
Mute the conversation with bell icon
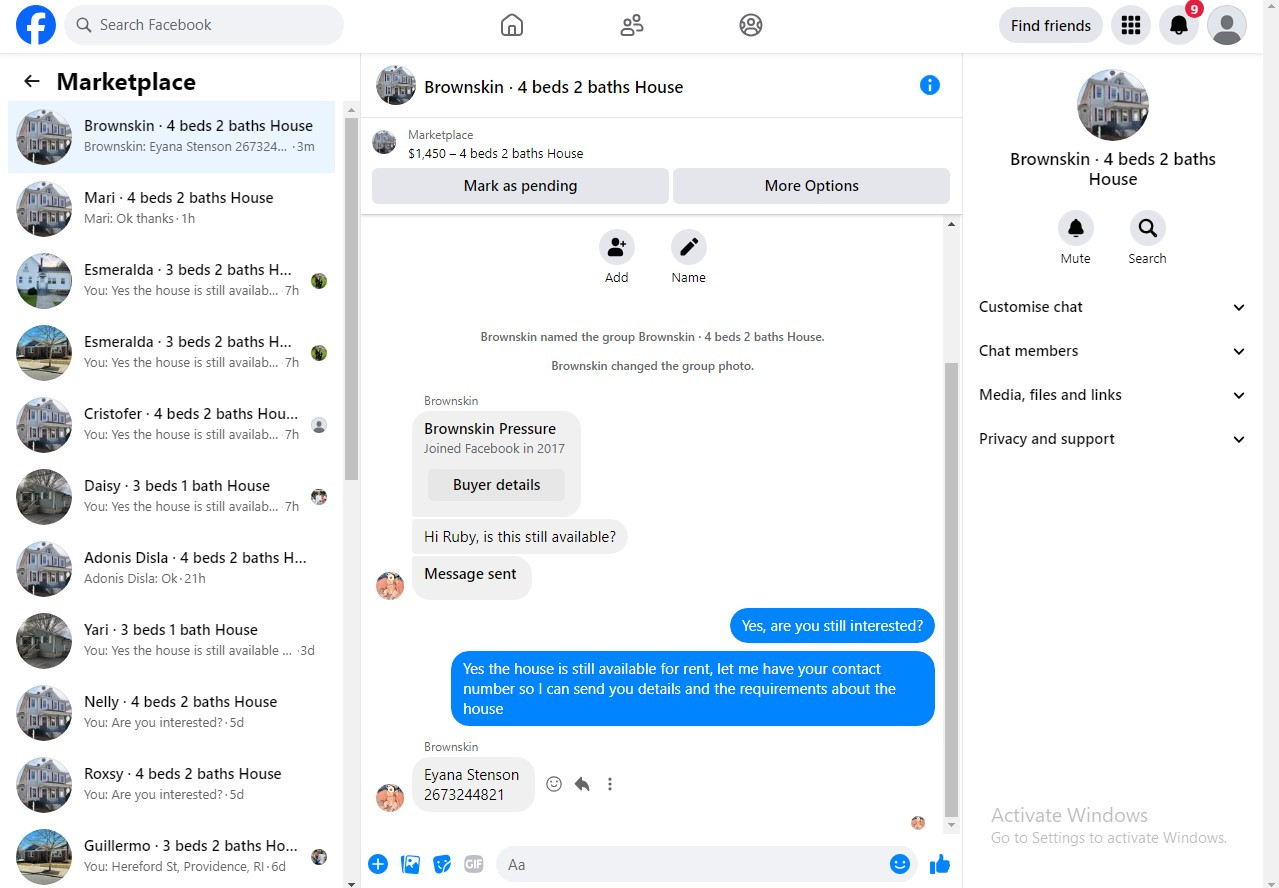pos(1076,228)
